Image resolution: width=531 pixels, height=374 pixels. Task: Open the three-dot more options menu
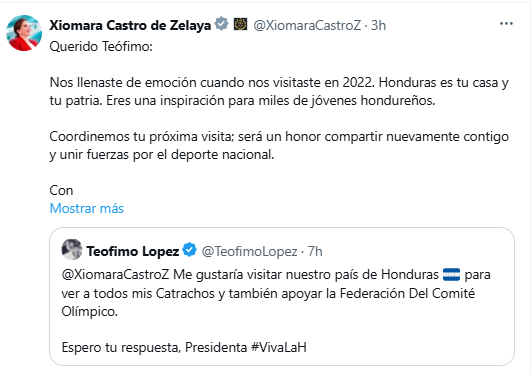coord(506,24)
